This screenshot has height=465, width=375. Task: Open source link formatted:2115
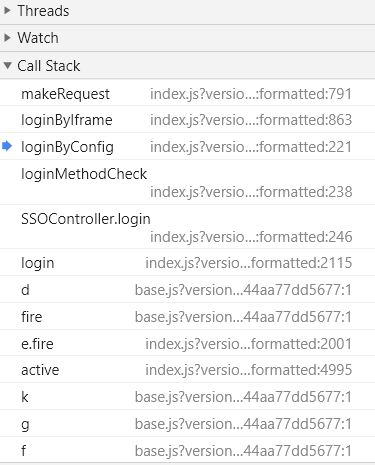(x=249, y=263)
